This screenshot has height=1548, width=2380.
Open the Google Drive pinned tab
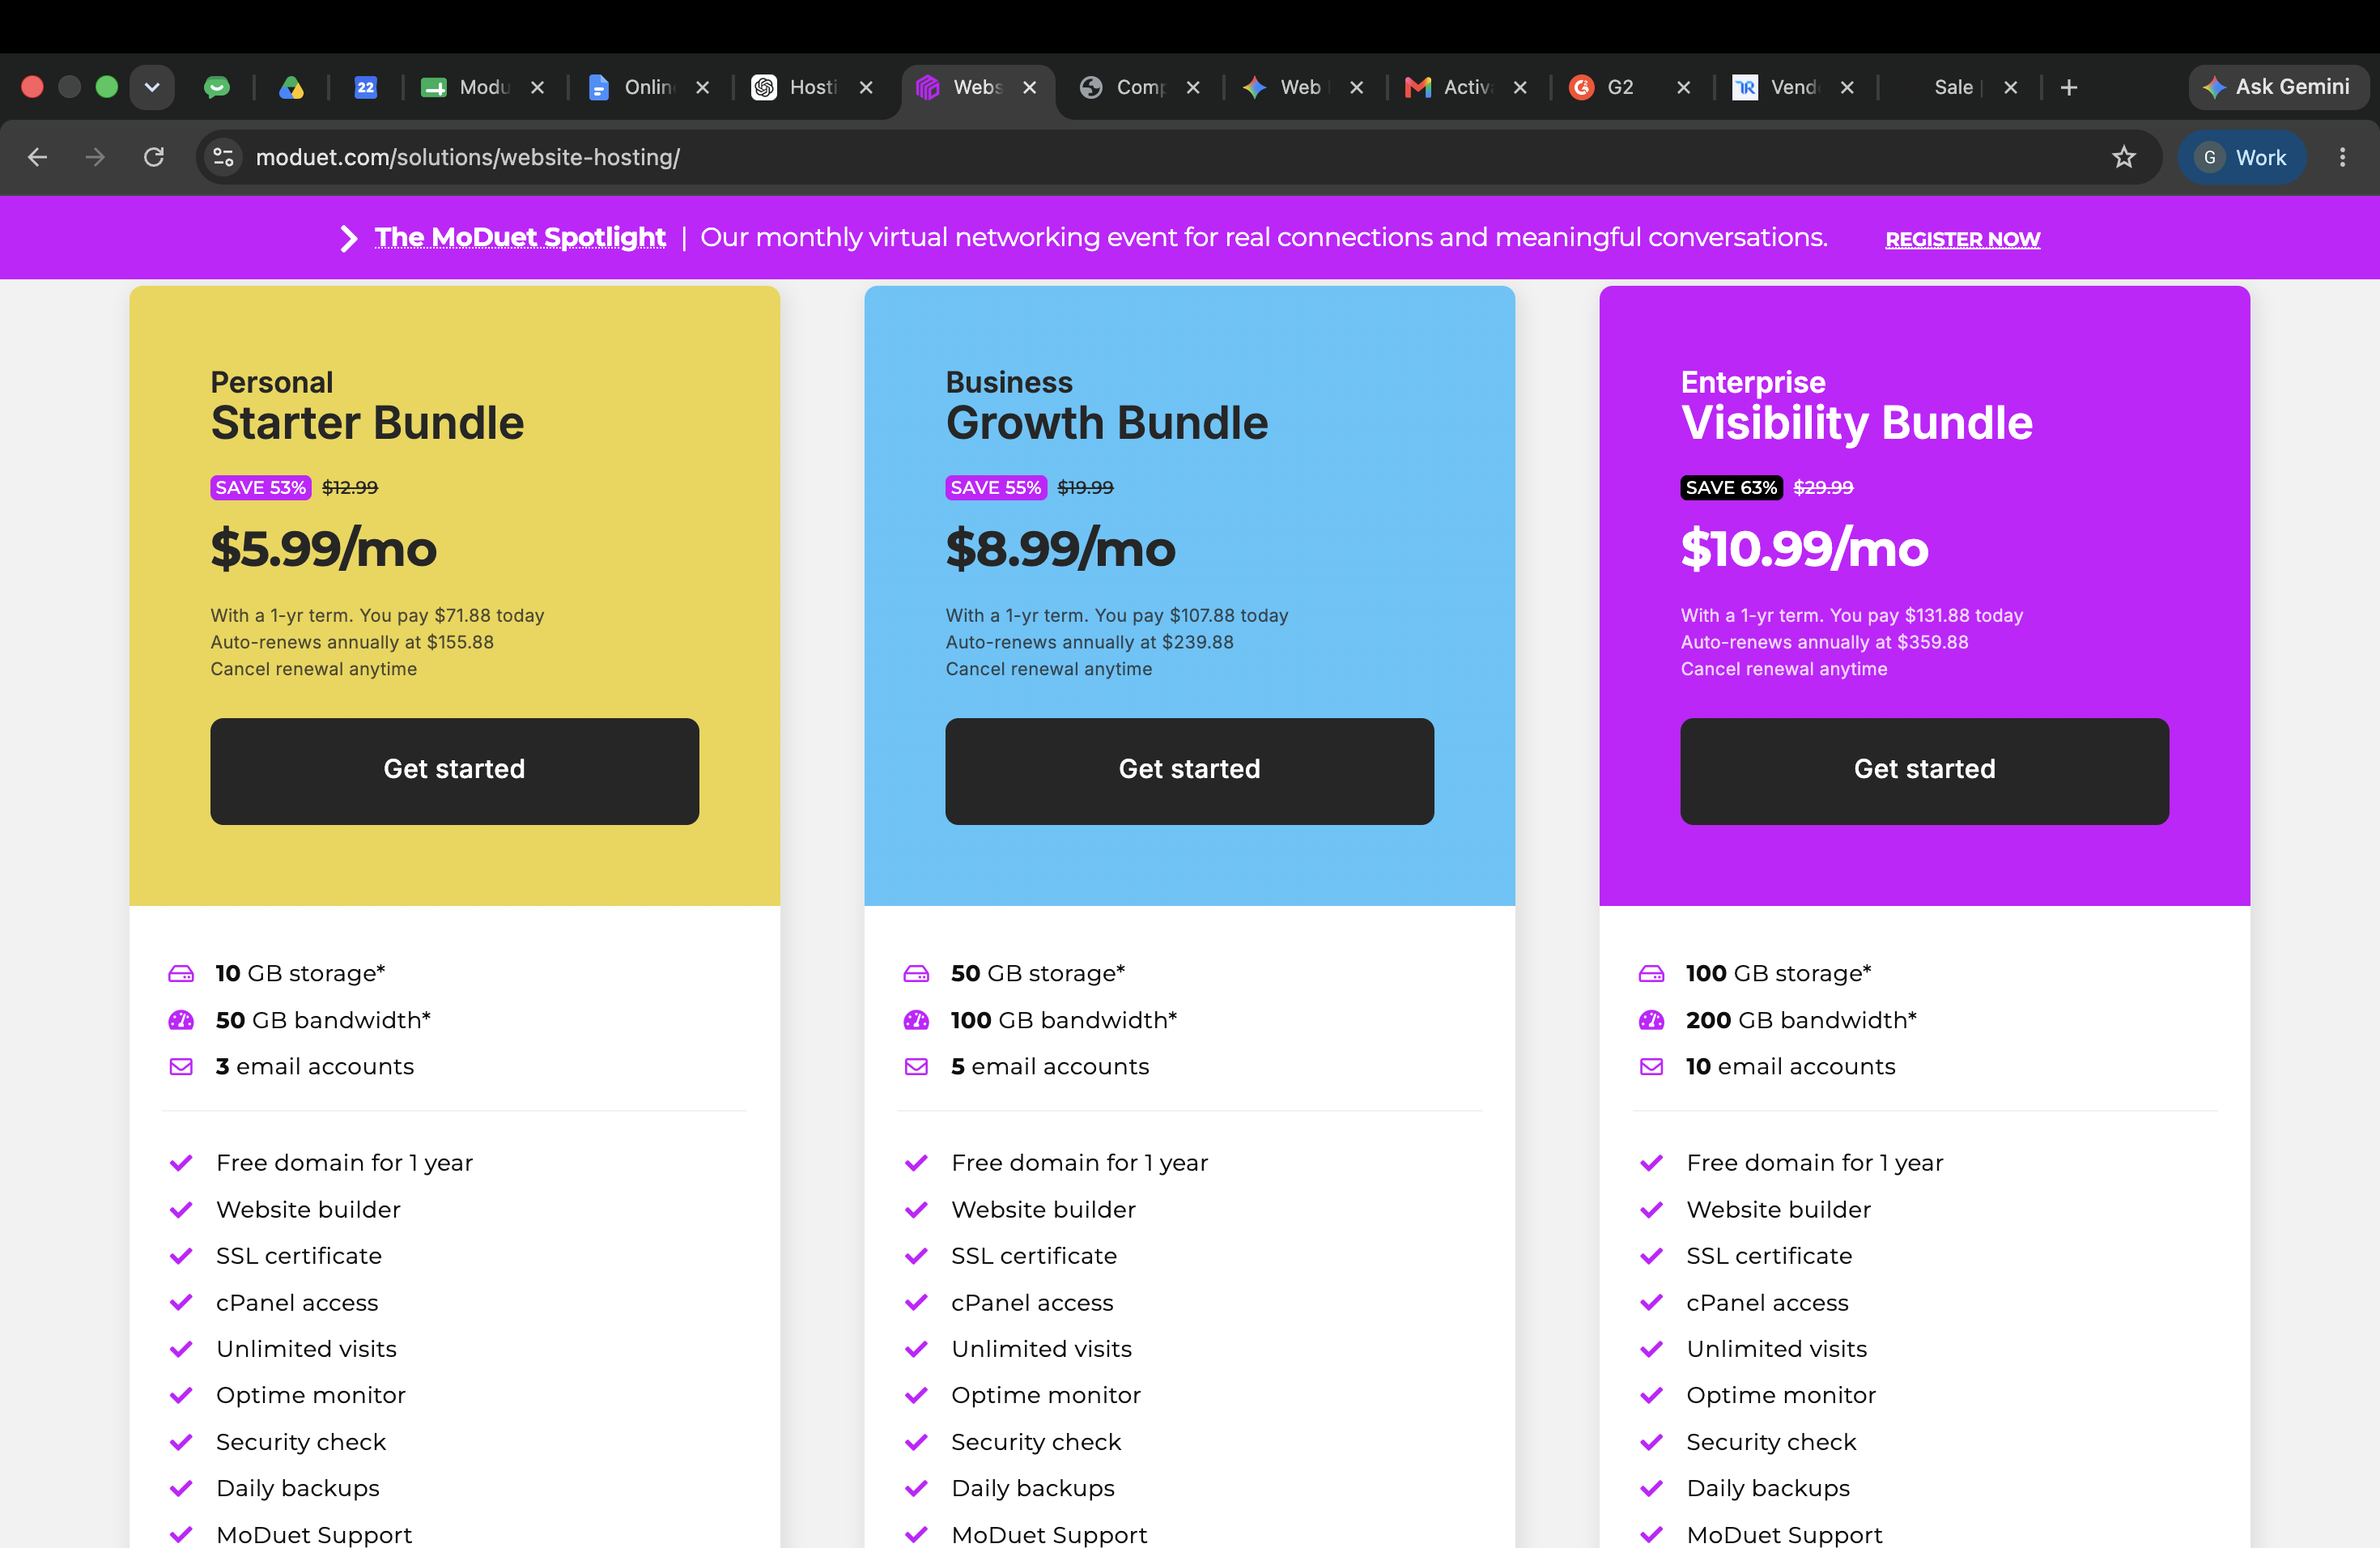pos(291,88)
